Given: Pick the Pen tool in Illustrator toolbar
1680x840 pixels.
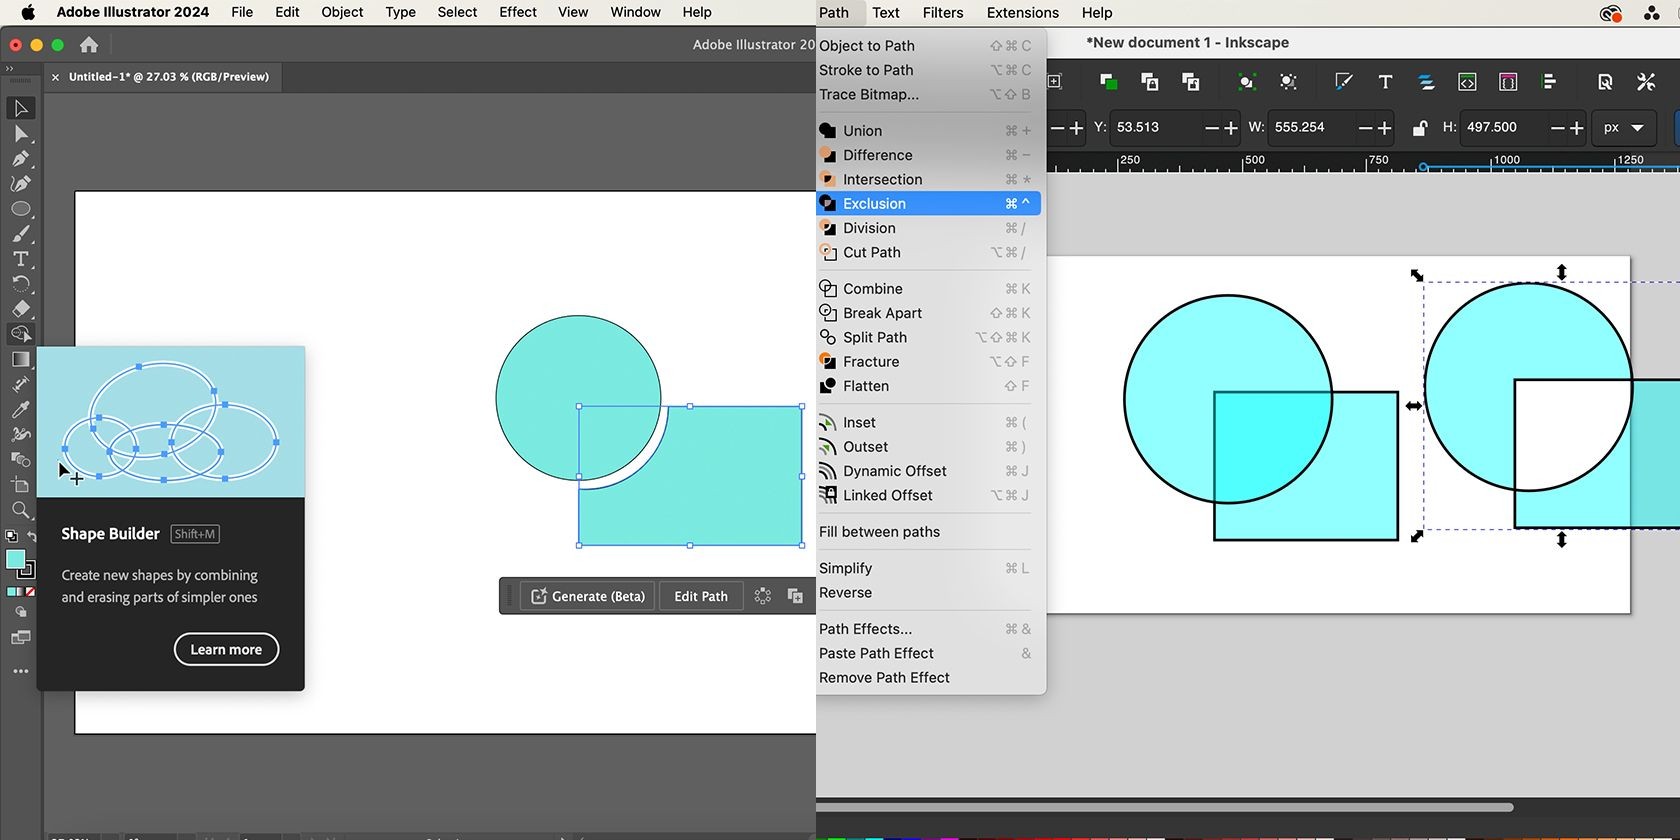Looking at the screenshot, I should click(x=21, y=158).
